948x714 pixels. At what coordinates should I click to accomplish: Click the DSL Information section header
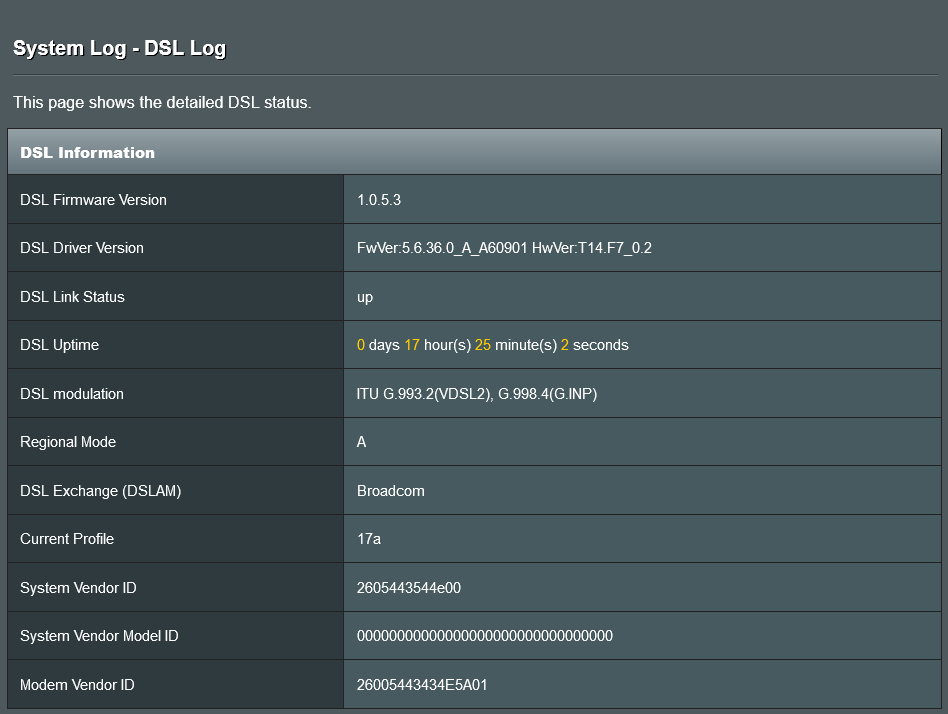coord(88,153)
